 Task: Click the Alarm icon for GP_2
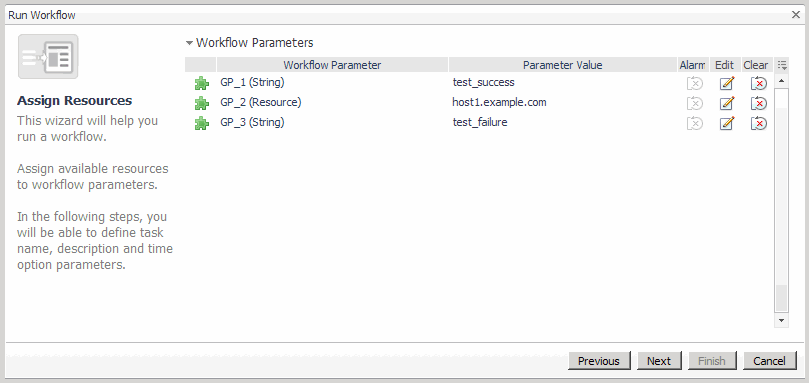[x=694, y=103]
